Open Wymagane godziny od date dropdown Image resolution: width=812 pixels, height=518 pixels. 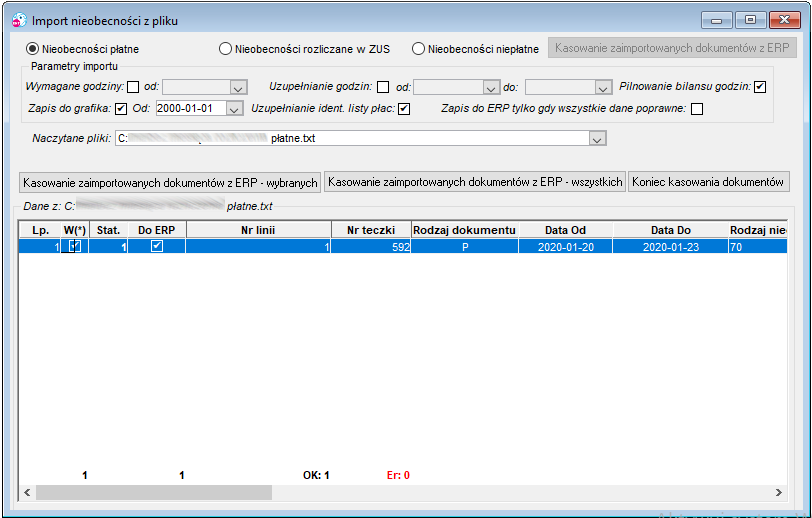(x=238, y=88)
